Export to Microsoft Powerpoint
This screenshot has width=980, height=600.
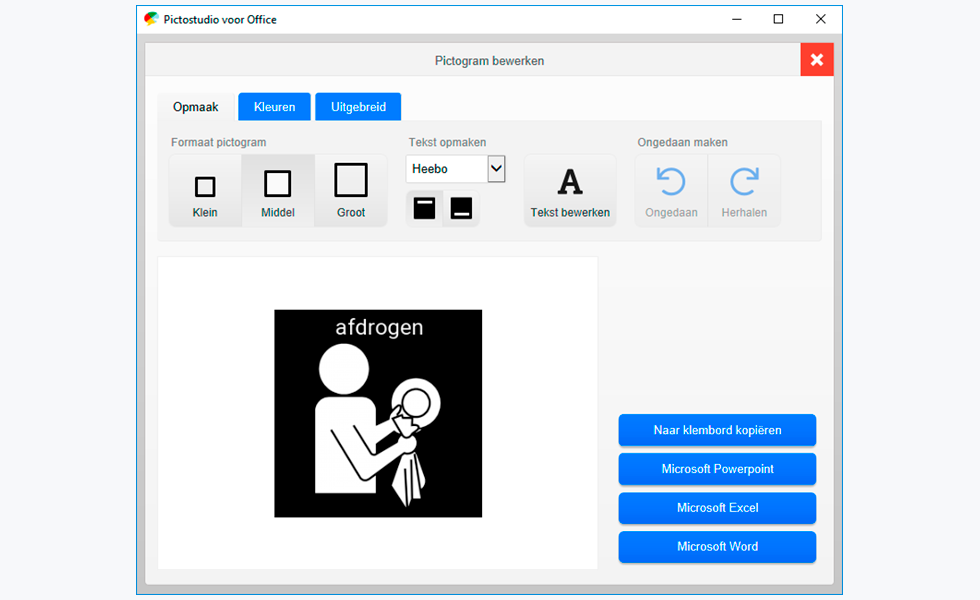(x=717, y=469)
